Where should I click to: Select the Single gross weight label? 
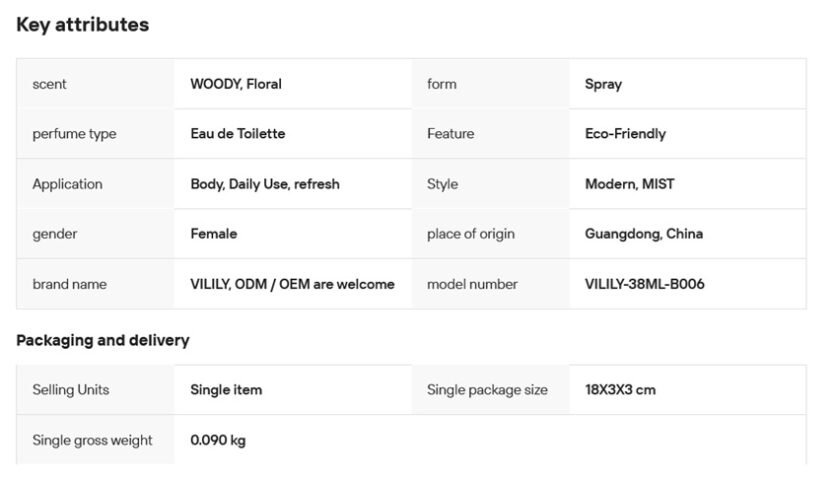coord(92,440)
